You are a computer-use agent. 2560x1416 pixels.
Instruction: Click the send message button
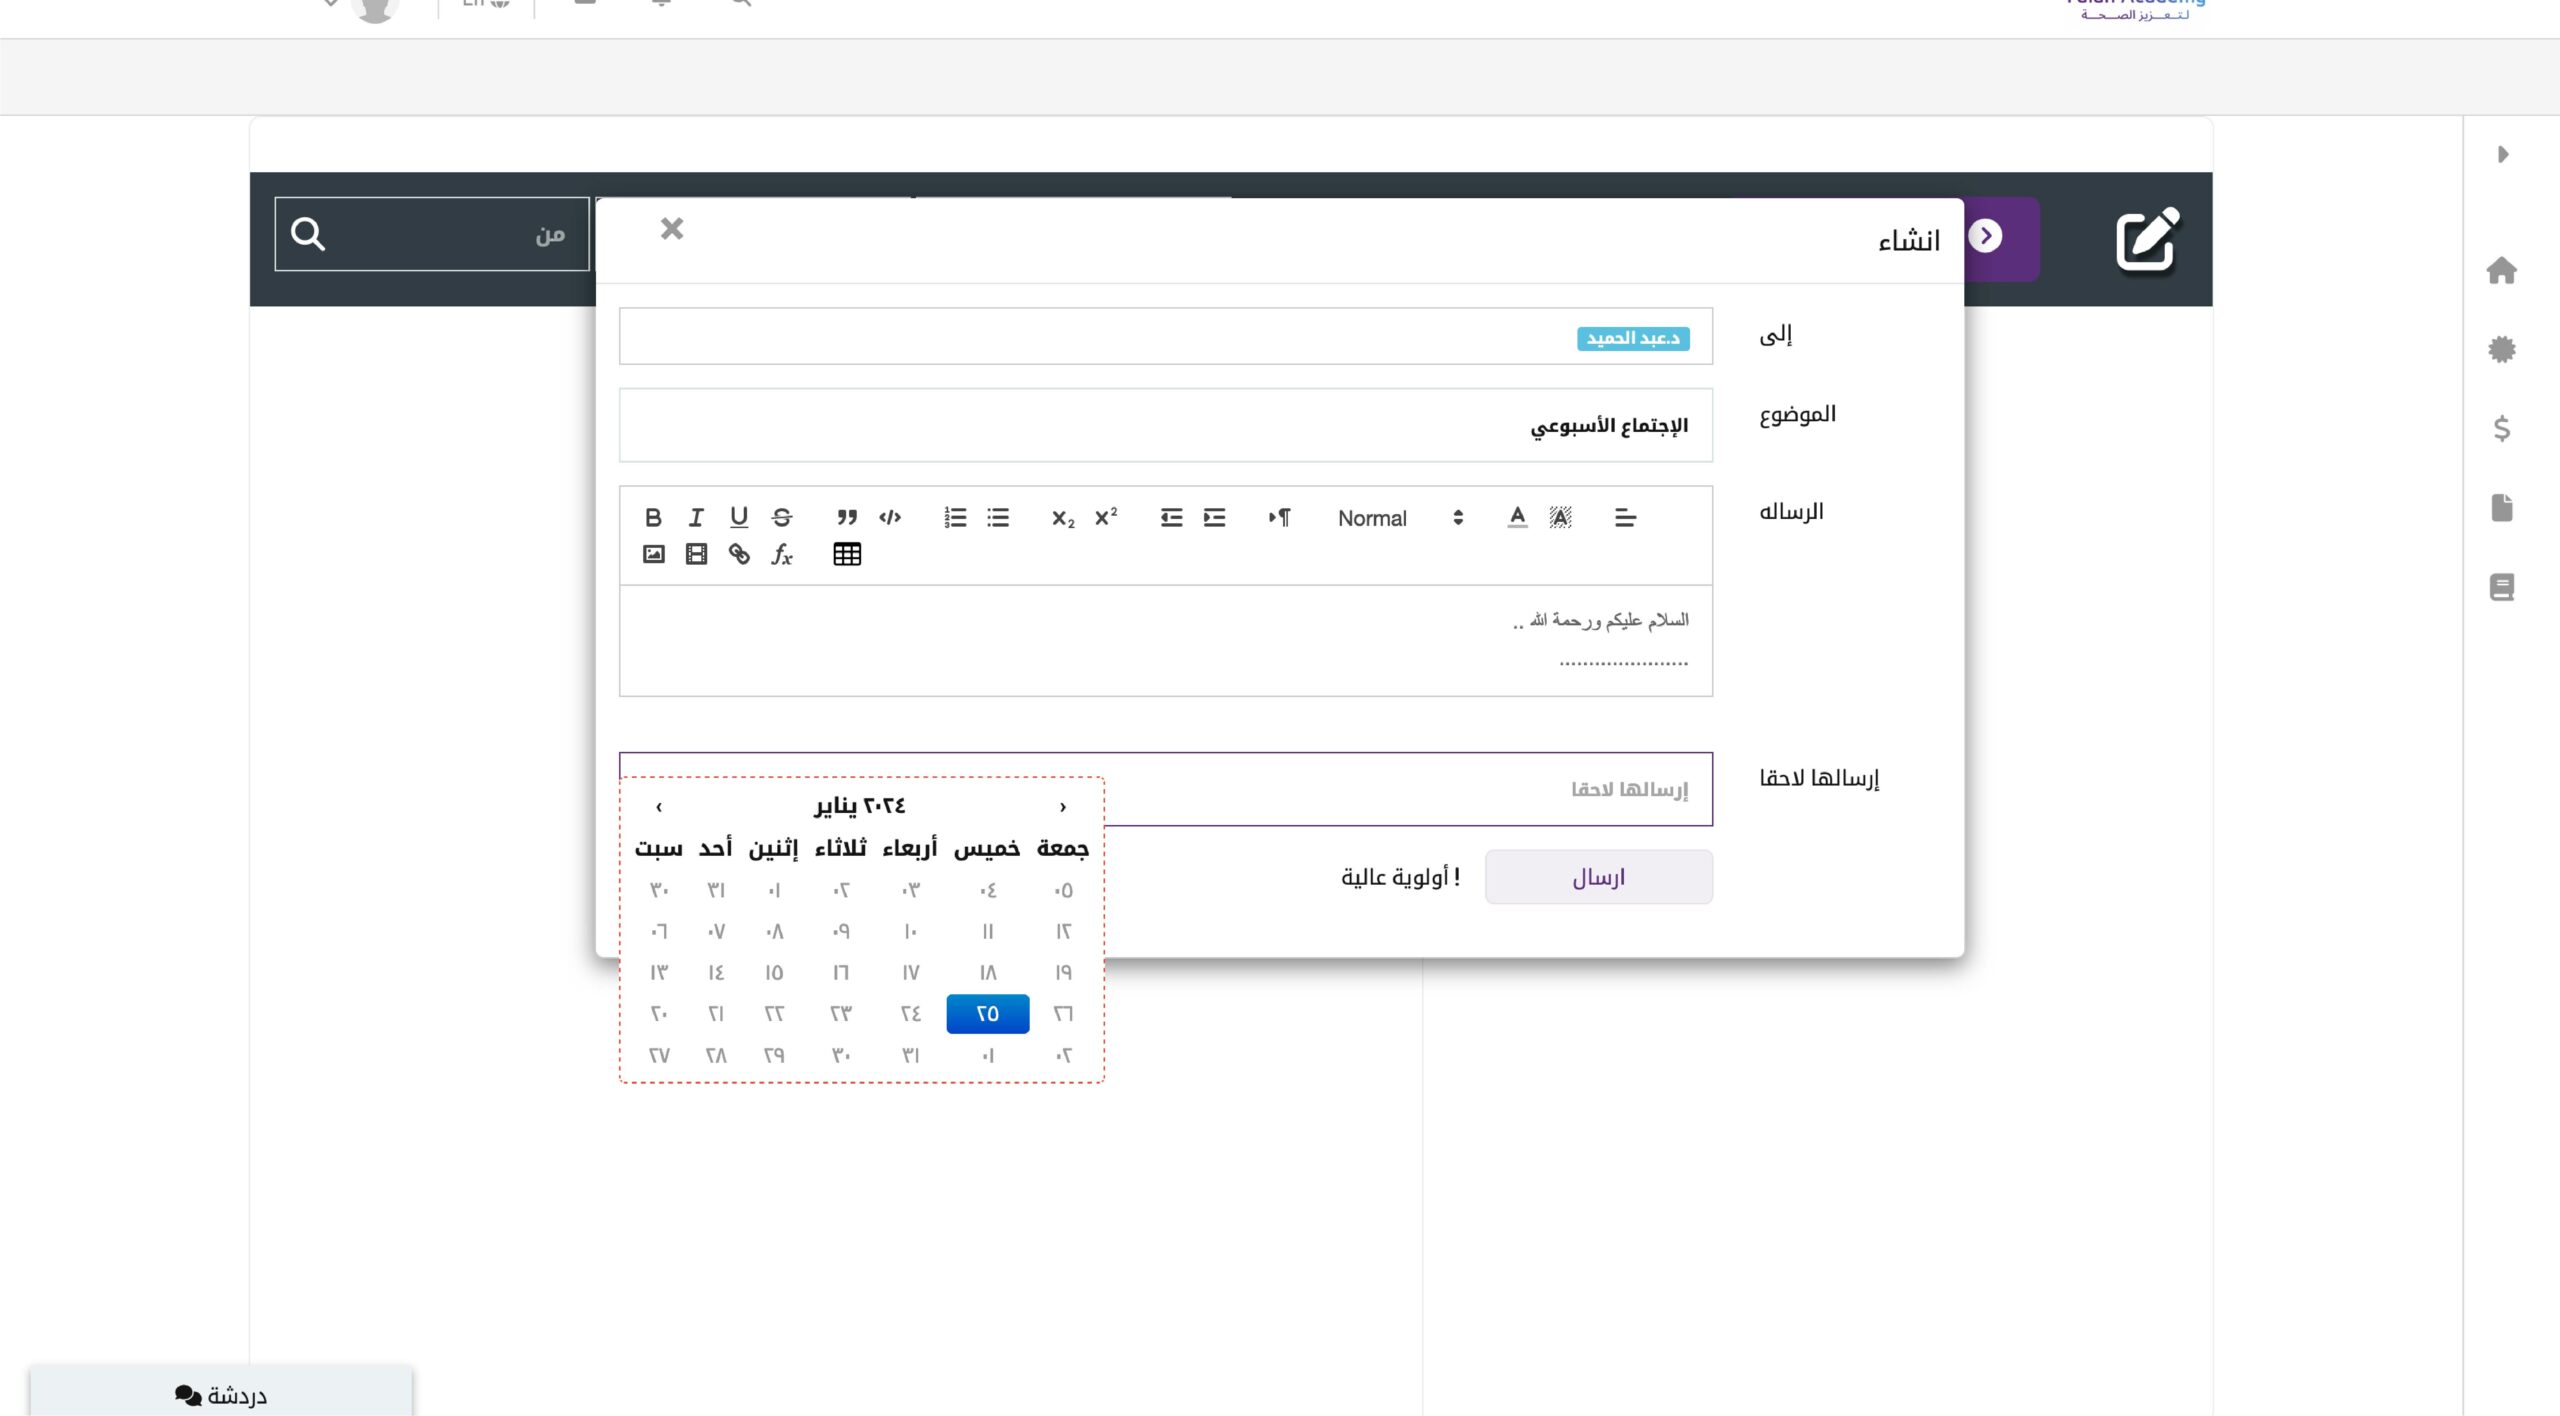(1598, 877)
